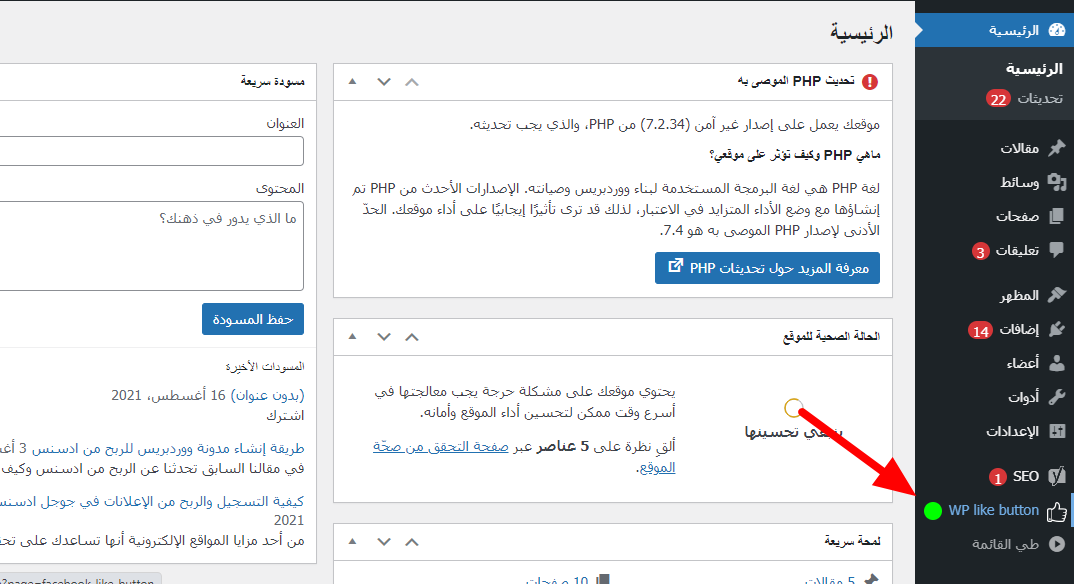Click the site health yellow status circle
The height and width of the screenshot is (584, 1074).
(x=793, y=408)
